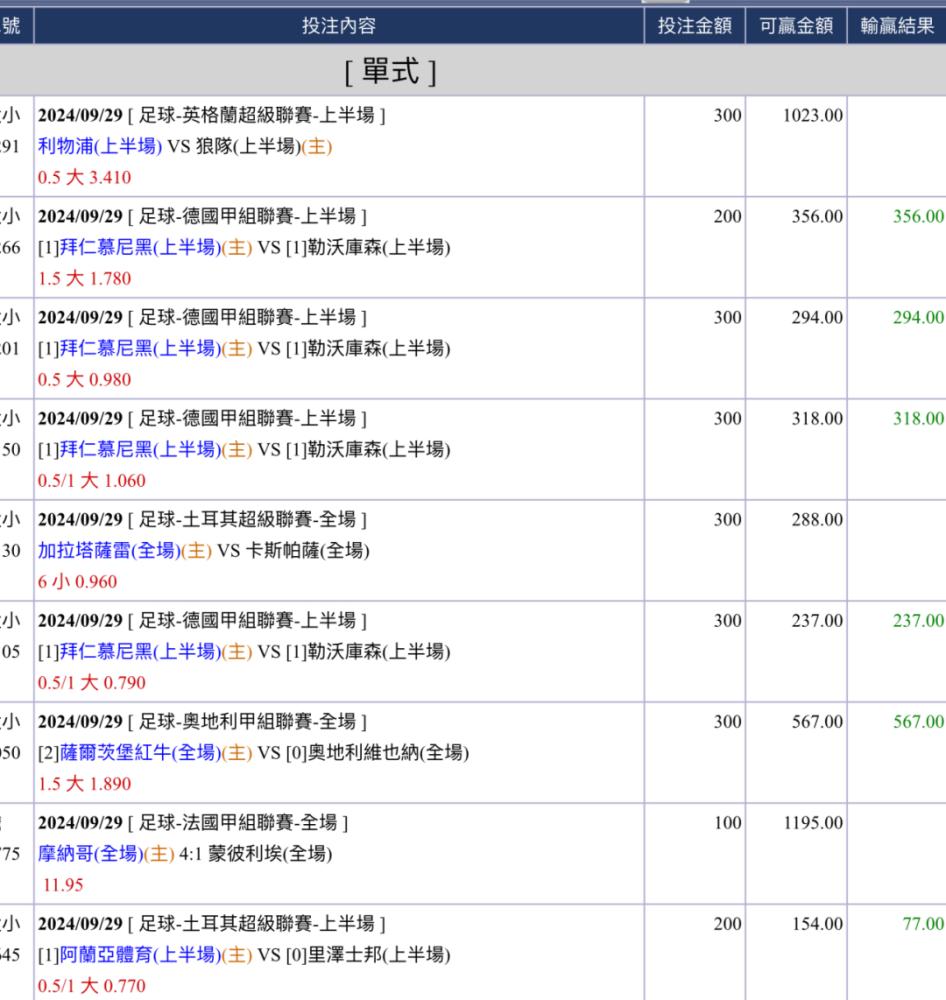This screenshot has height=1000, width=946.
Task: Click odds text 0.5/1 大 0.770
Action: click(91, 986)
